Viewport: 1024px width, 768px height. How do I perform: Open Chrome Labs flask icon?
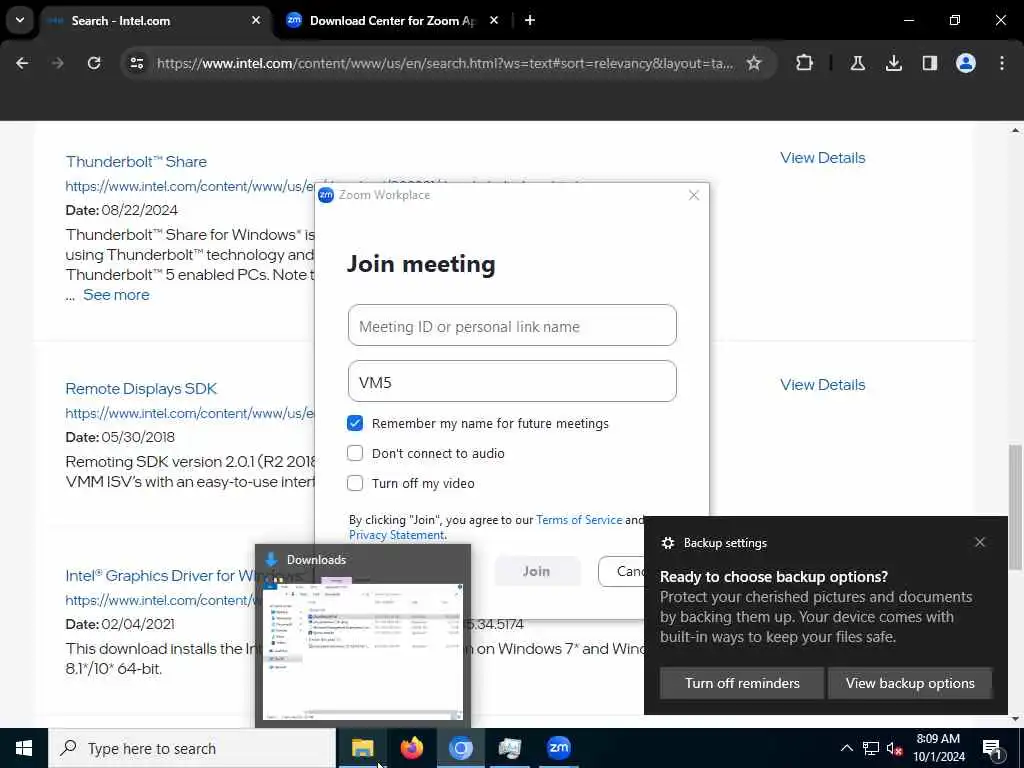857,63
